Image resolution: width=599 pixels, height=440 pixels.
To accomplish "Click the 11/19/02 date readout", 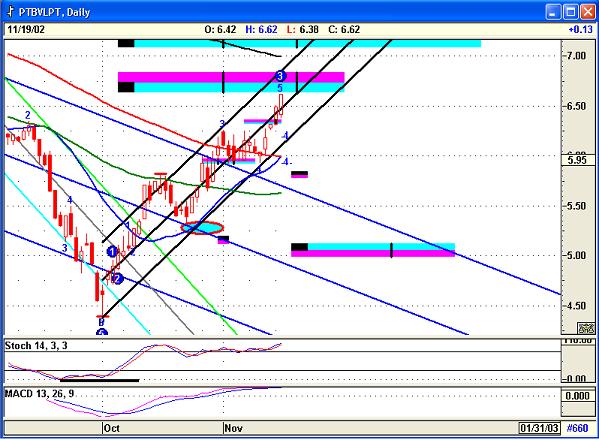I will point(26,29).
